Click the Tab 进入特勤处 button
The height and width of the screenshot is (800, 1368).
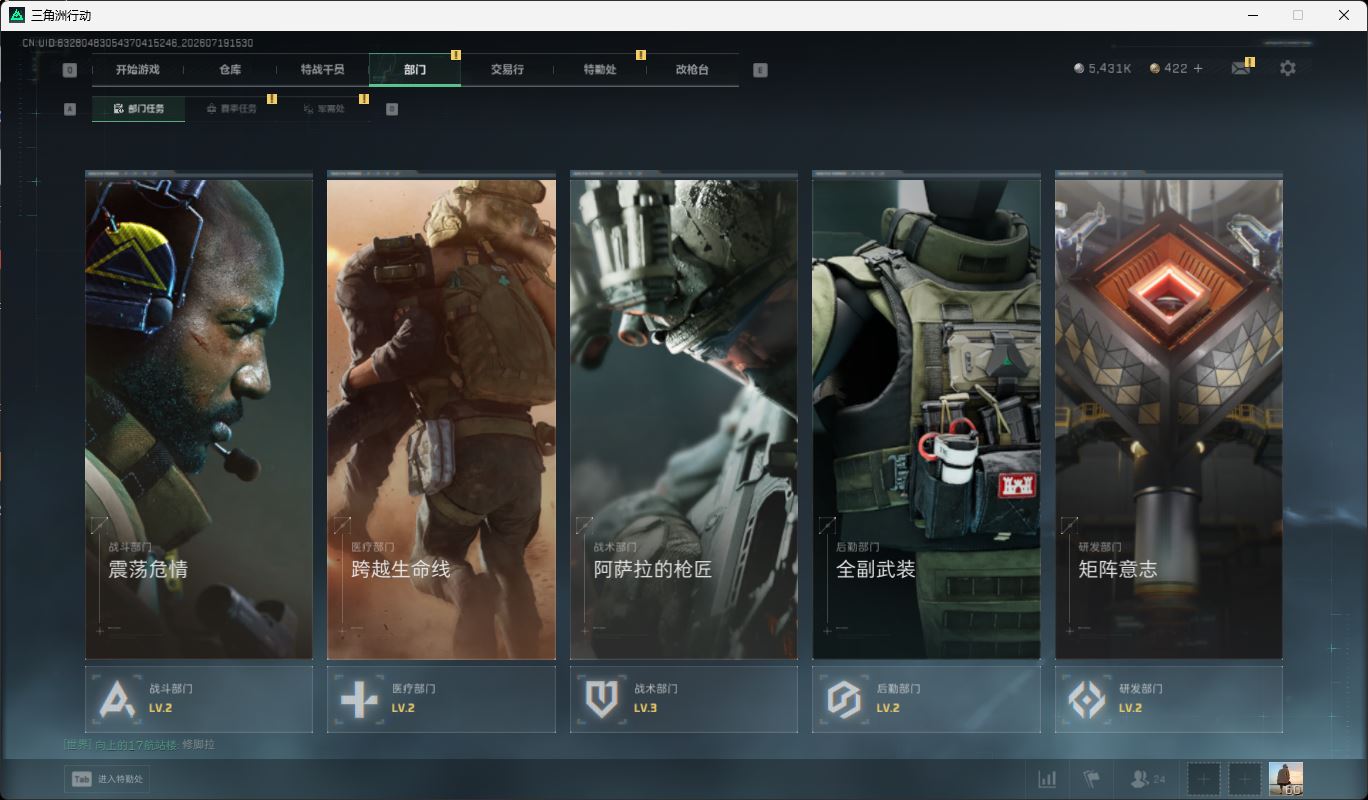[107, 779]
